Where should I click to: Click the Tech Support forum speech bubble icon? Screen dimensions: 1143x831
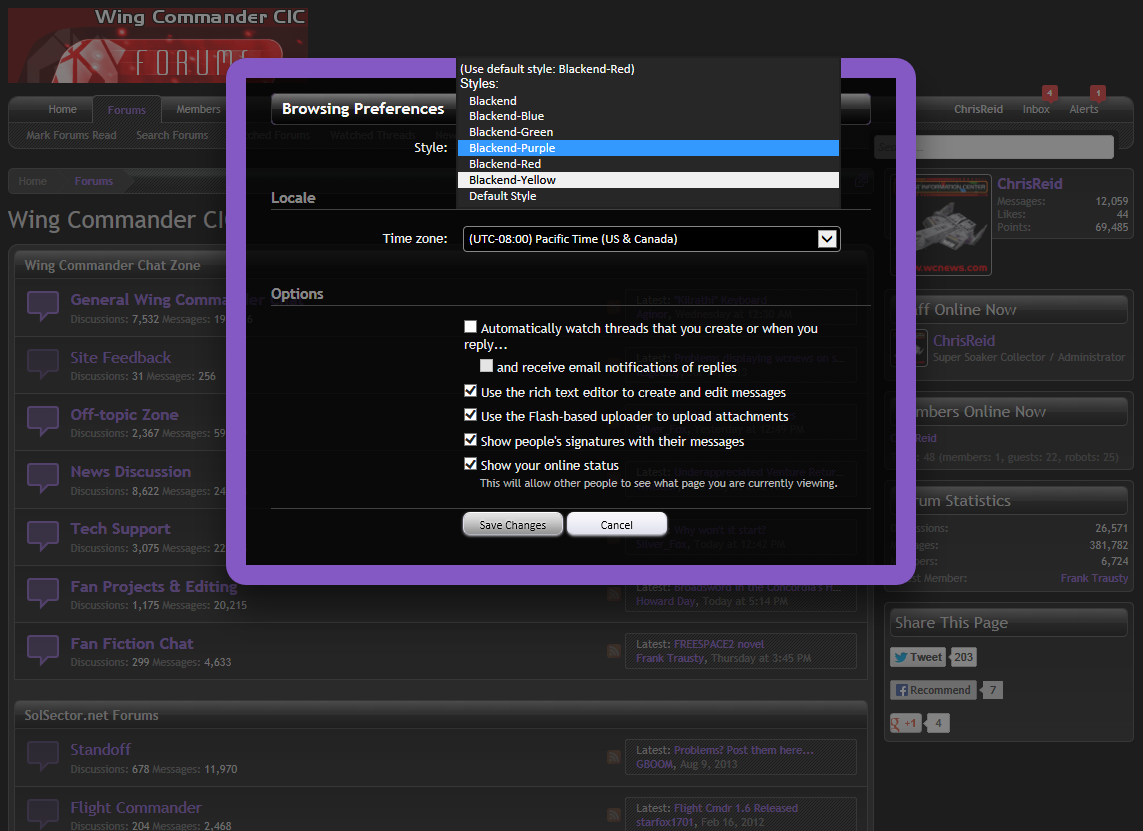coord(43,535)
